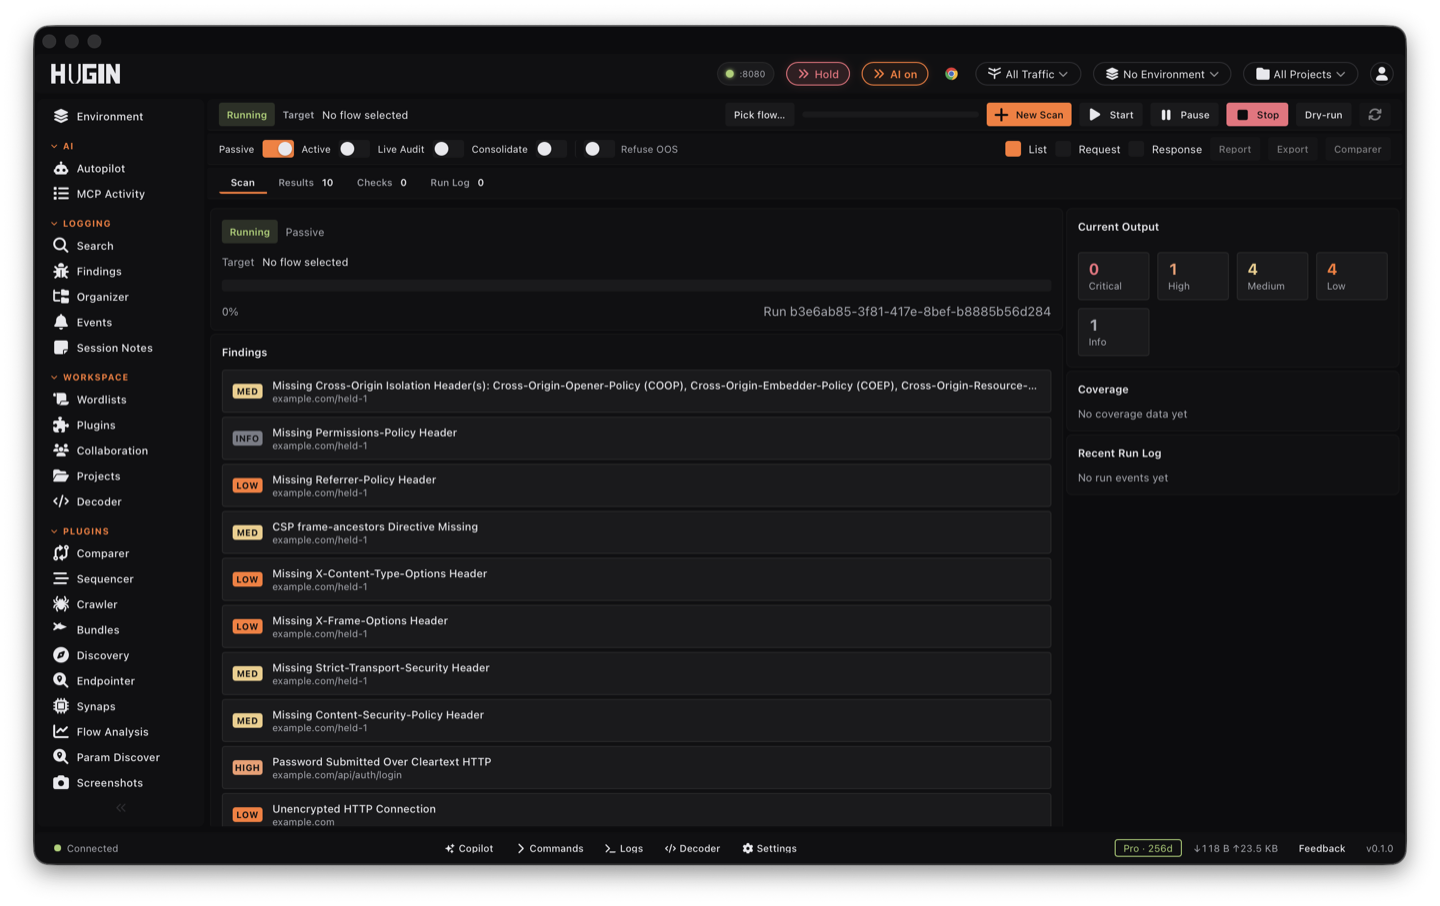Open the Screenshots plugin

pos(98,783)
